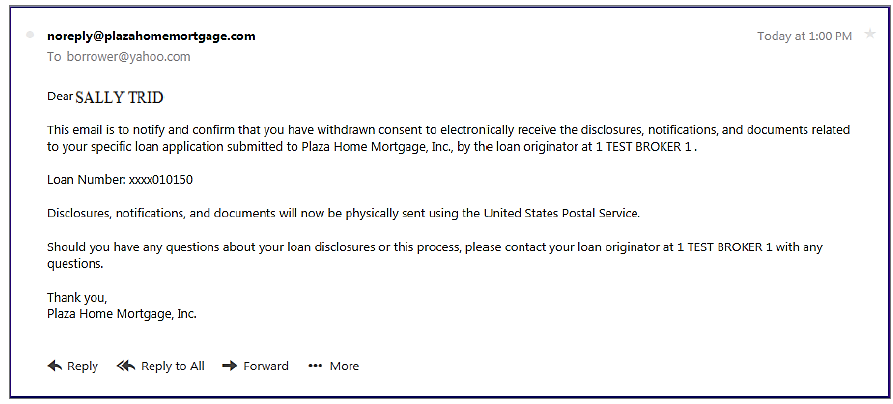Click the Today at 1:00 PM timestamp
The width and height of the screenshot is (893, 404).
(x=804, y=36)
